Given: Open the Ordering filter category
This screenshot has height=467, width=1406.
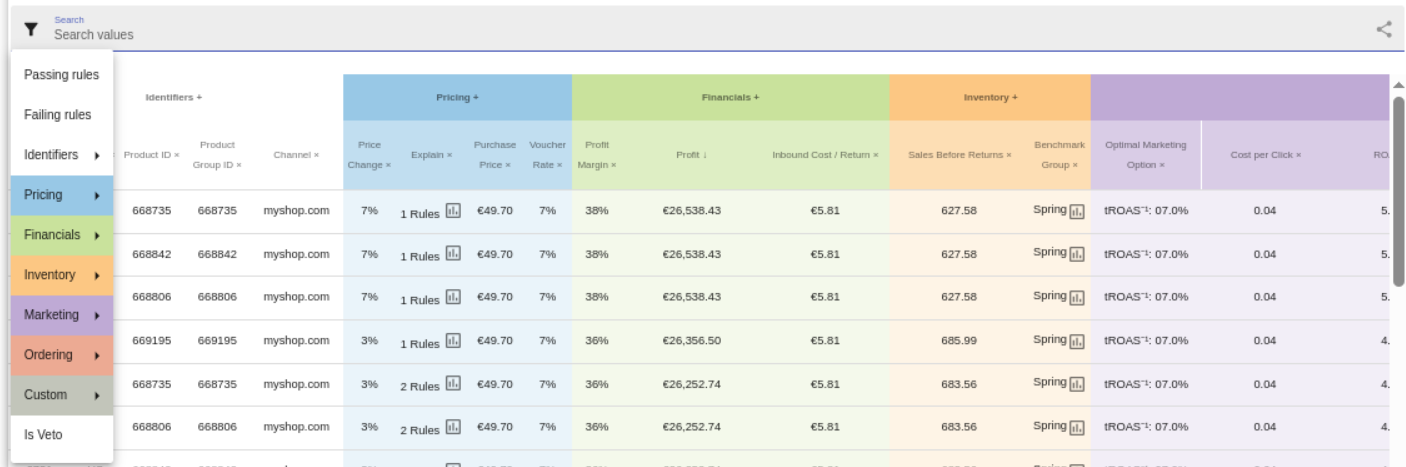Looking at the screenshot, I should coord(62,355).
